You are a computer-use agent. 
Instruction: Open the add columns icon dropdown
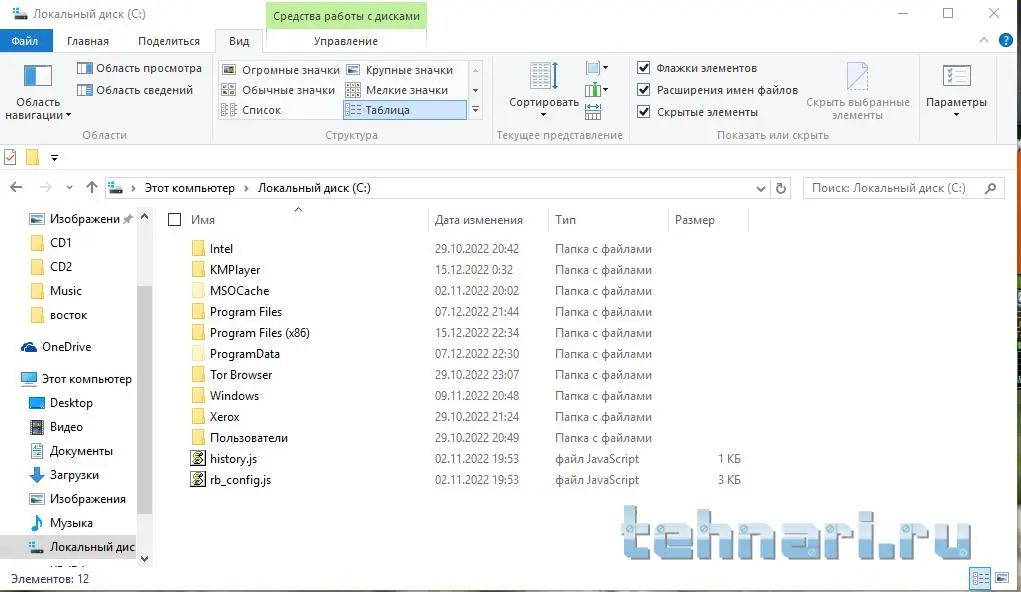click(x=596, y=90)
